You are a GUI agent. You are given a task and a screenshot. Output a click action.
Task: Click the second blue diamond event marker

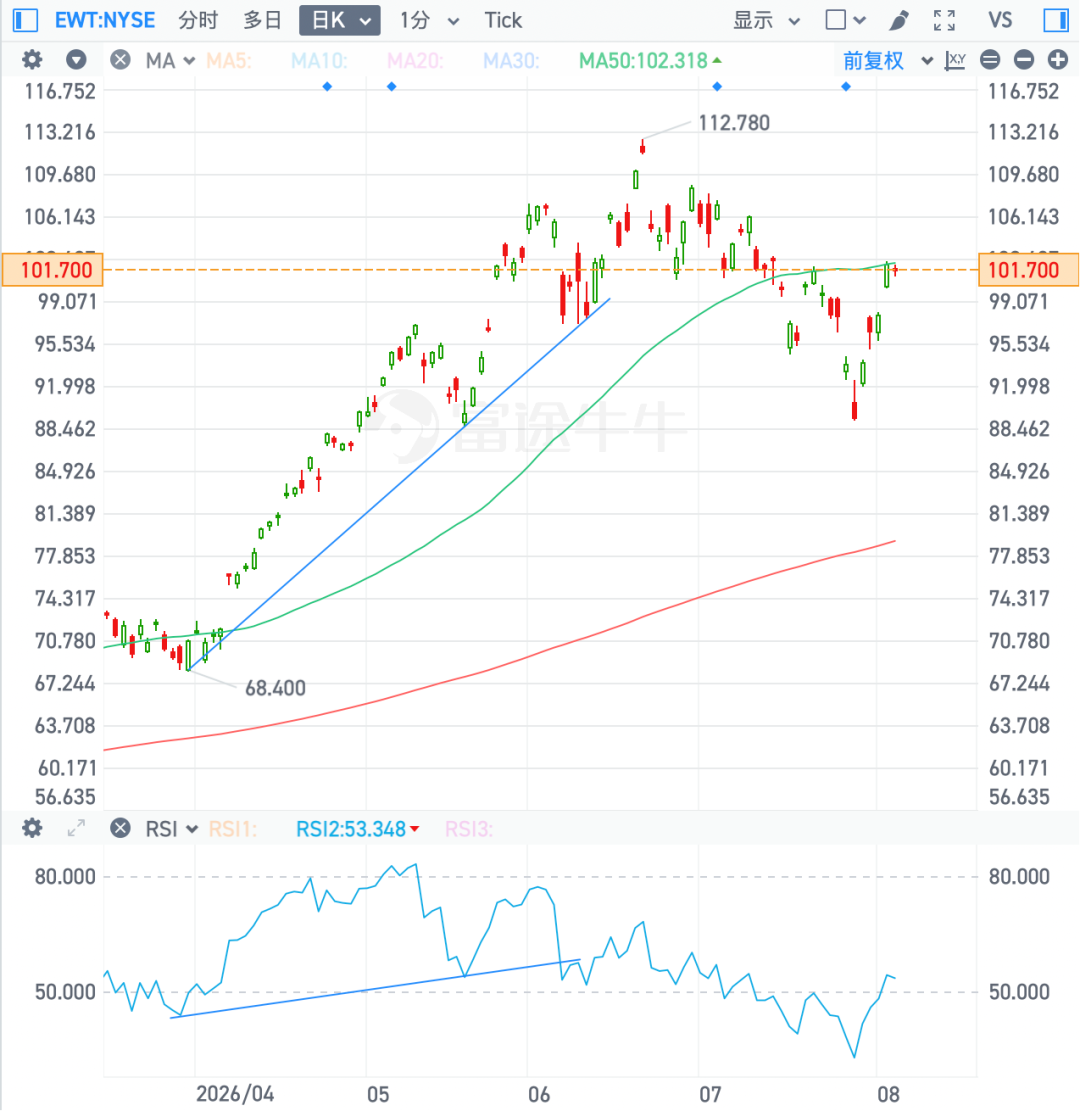392,86
